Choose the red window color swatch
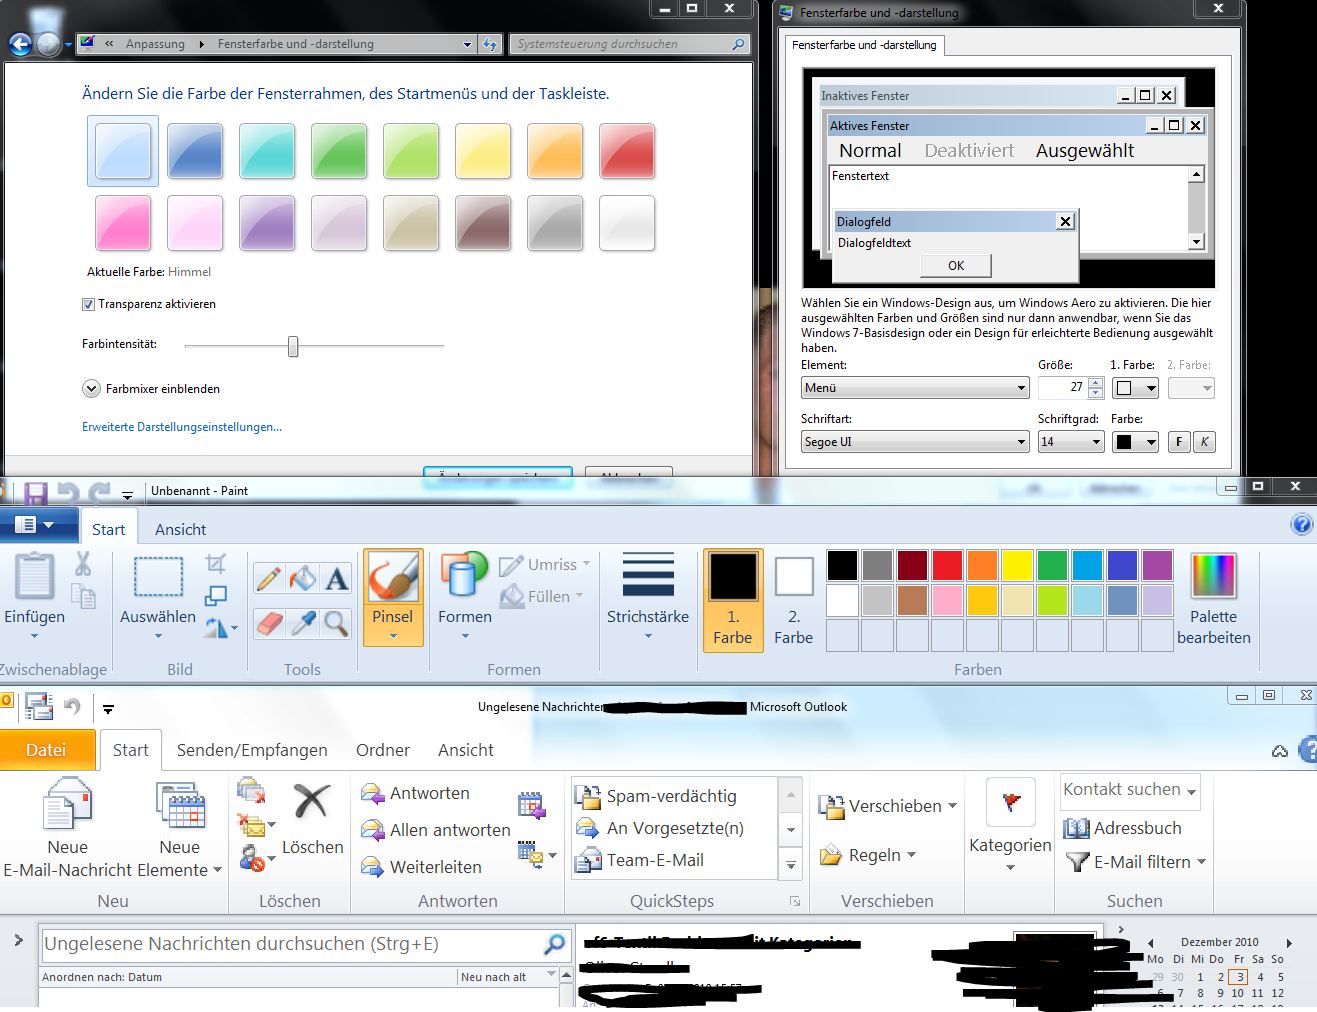The width and height of the screenshot is (1317, 1012). tap(627, 151)
